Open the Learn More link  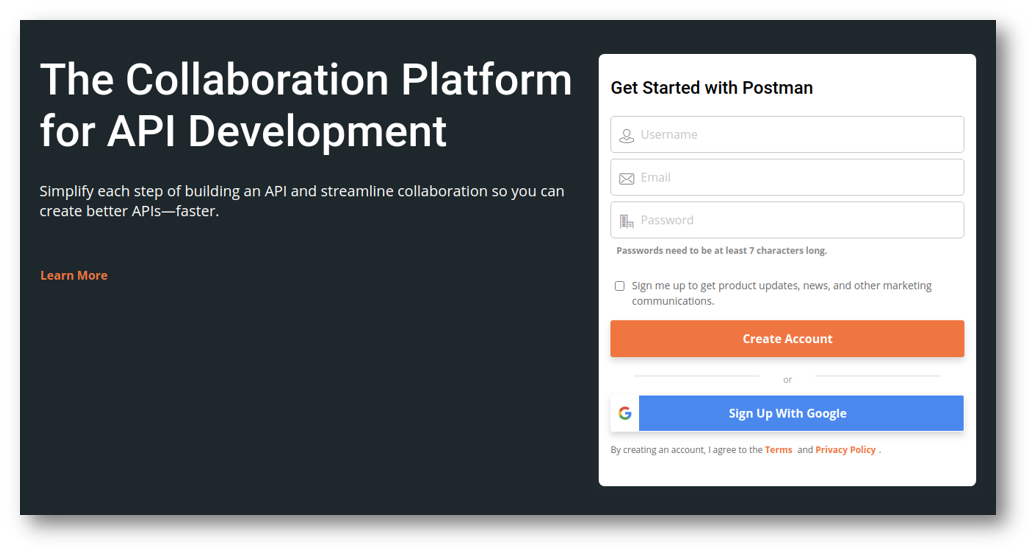tap(74, 275)
